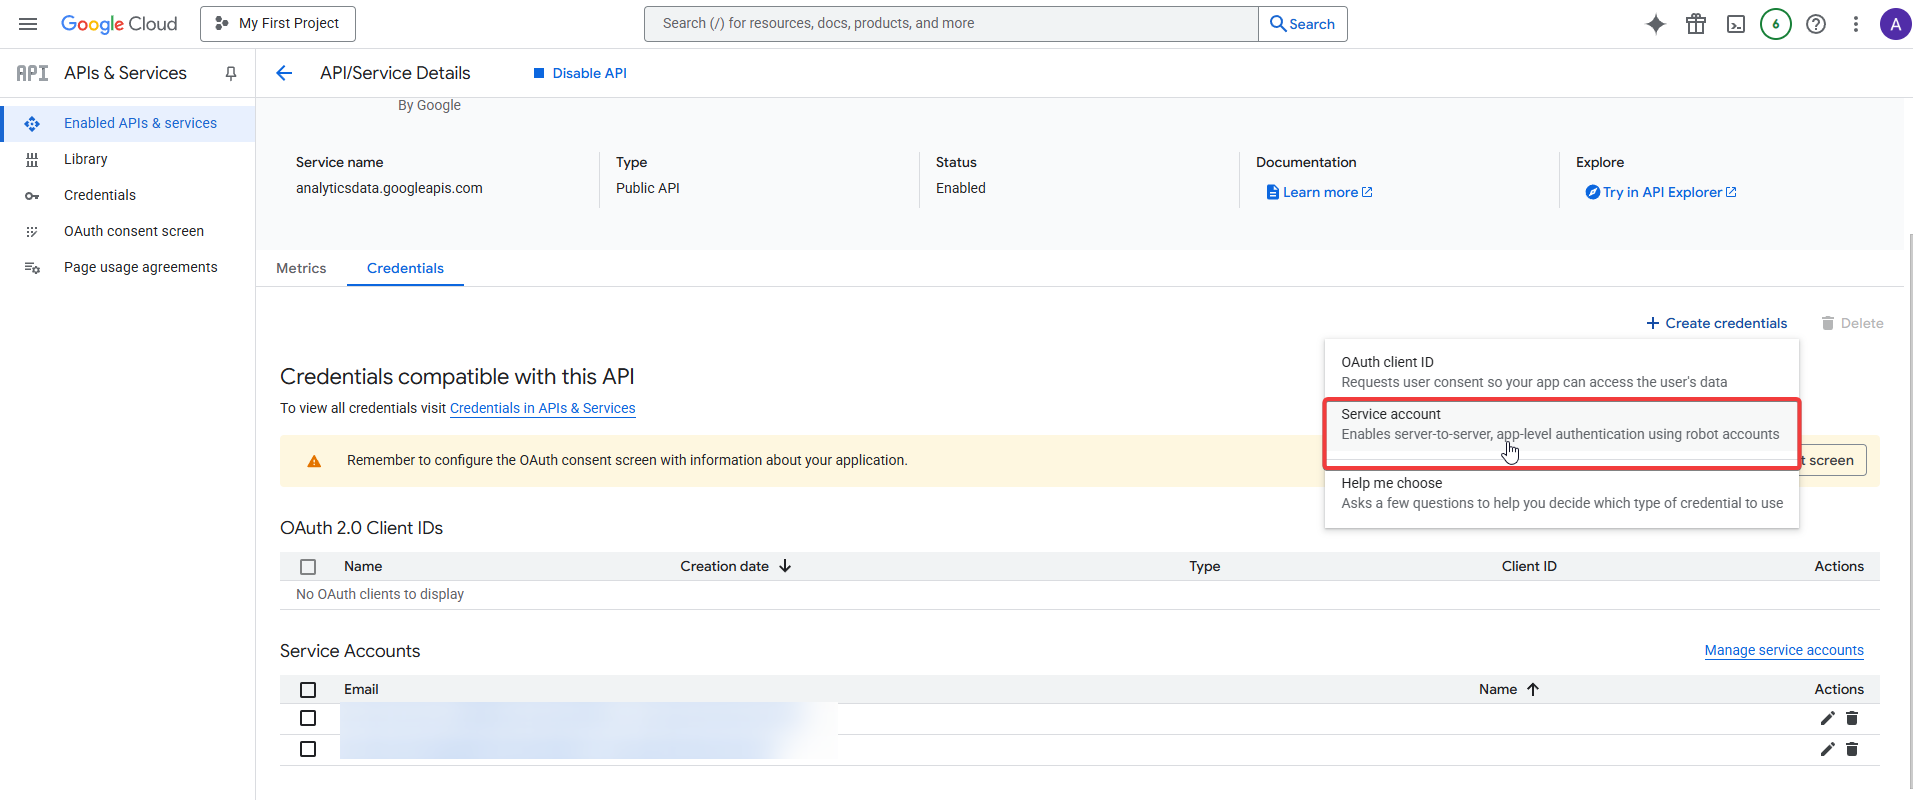The height and width of the screenshot is (800, 1913).
Task: Open the three-dot settings menu
Action: pyautogui.click(x=1856, y=24)
